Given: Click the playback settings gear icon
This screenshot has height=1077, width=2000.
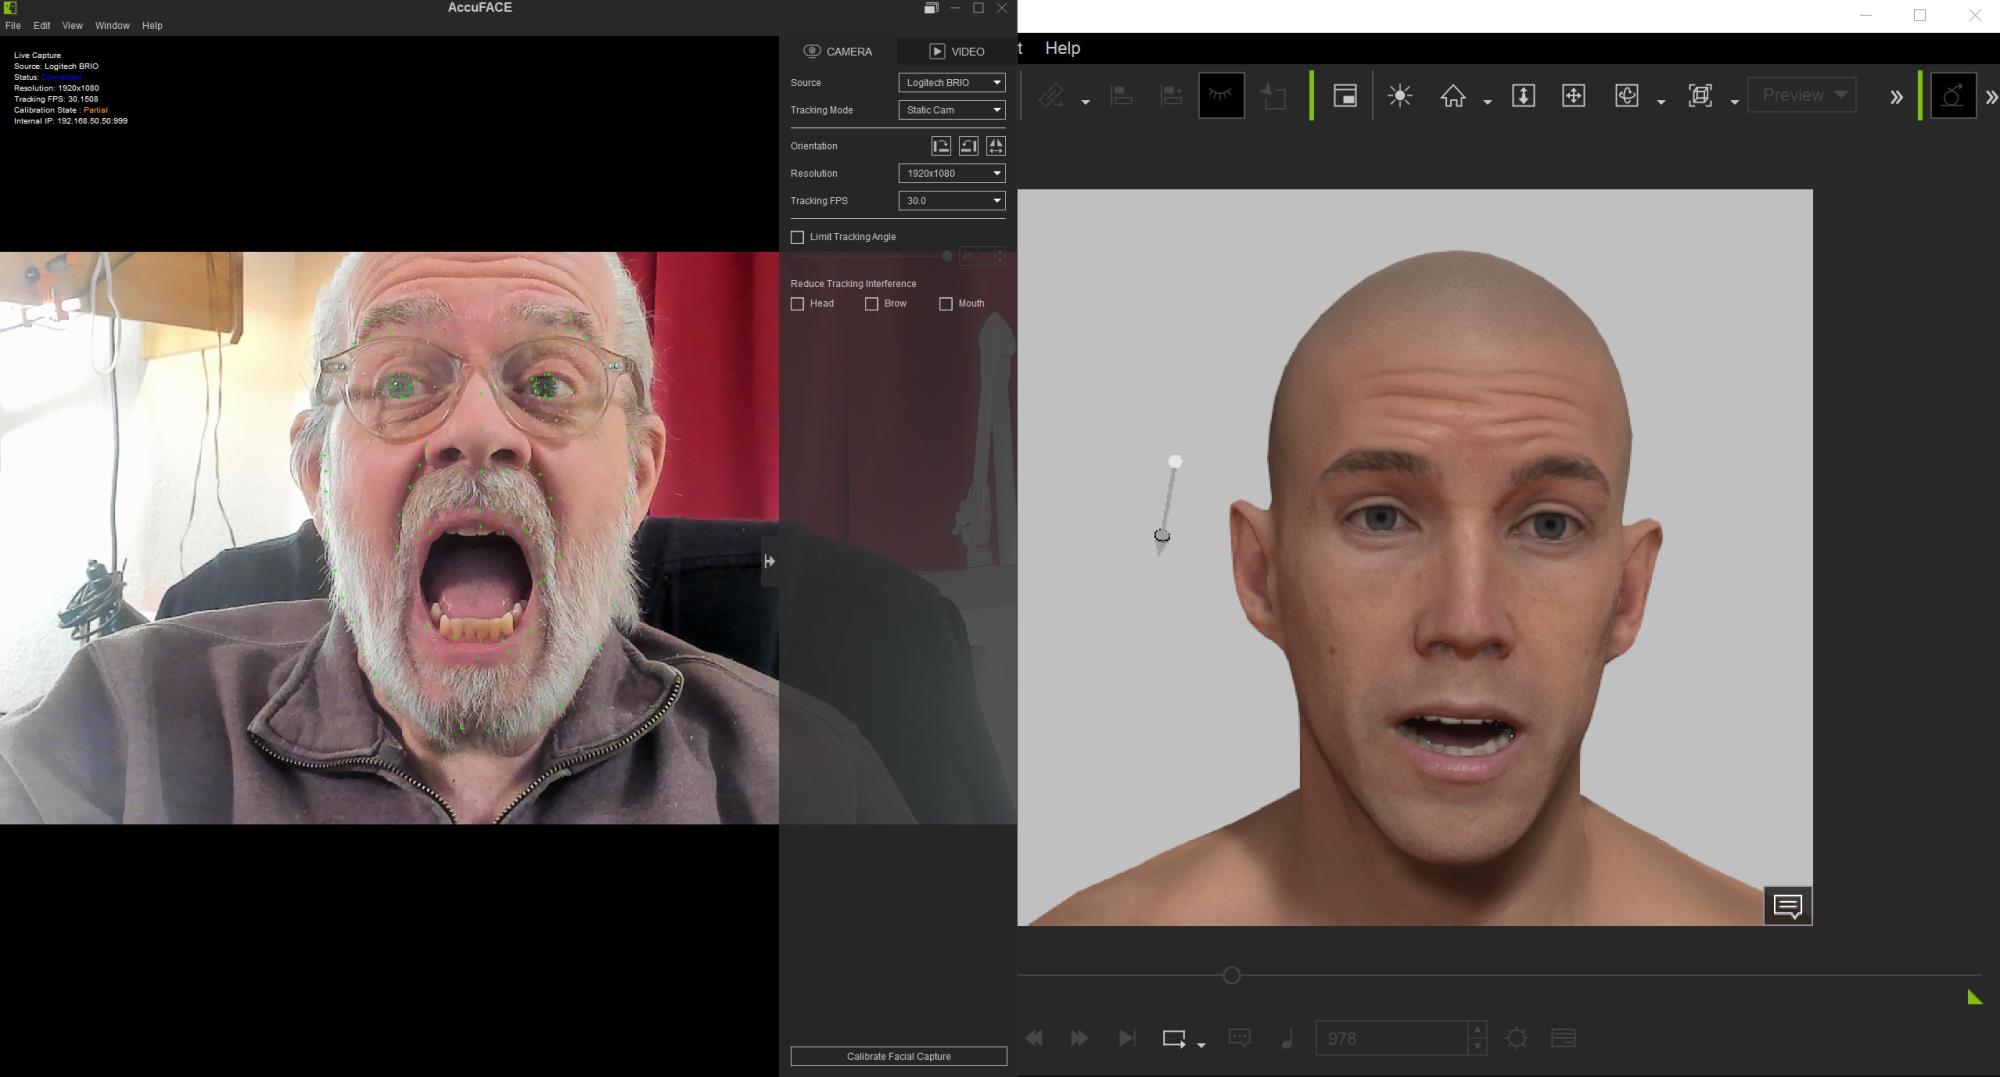Looking at the screenshot, I should click(1516, 1038).
